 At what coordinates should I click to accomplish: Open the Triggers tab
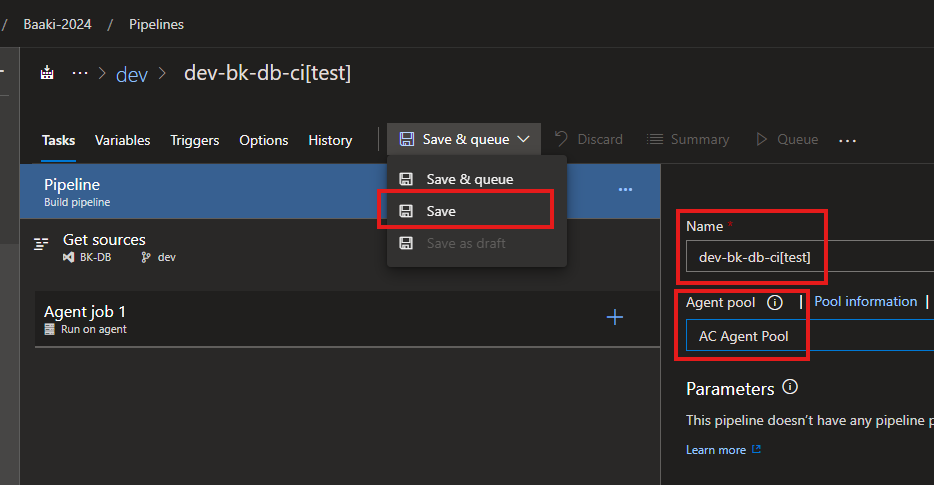pyautogui.click(x=195, y=140)
